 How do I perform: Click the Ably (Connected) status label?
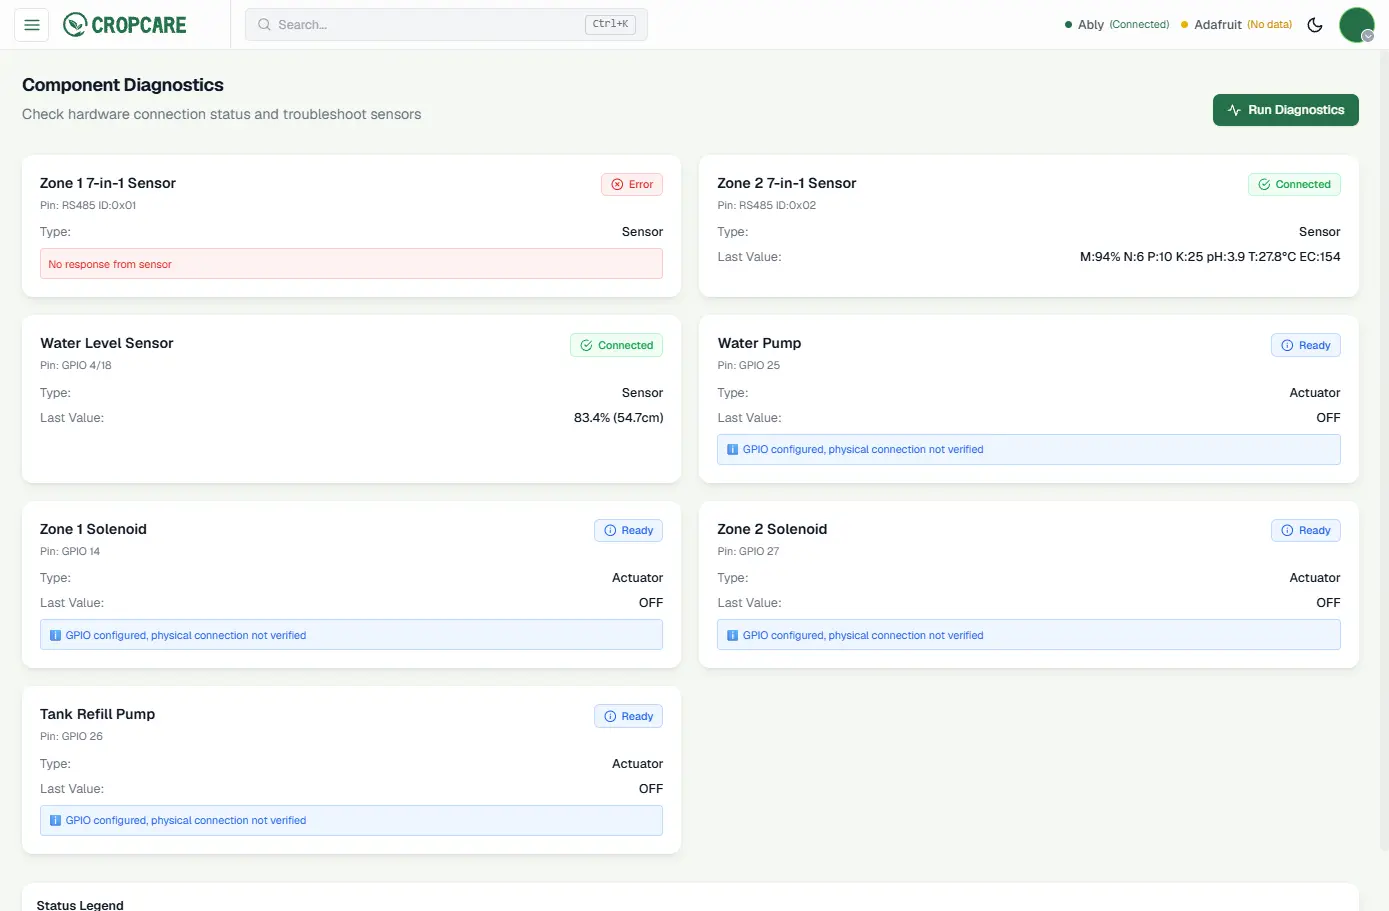tap(1117, 25)
